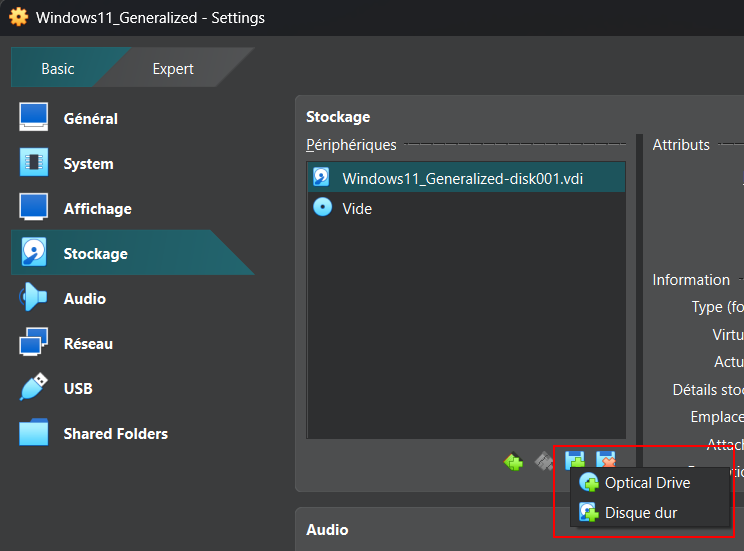
Task: Click the add attachment icon
Action: [x=575, y=460]
